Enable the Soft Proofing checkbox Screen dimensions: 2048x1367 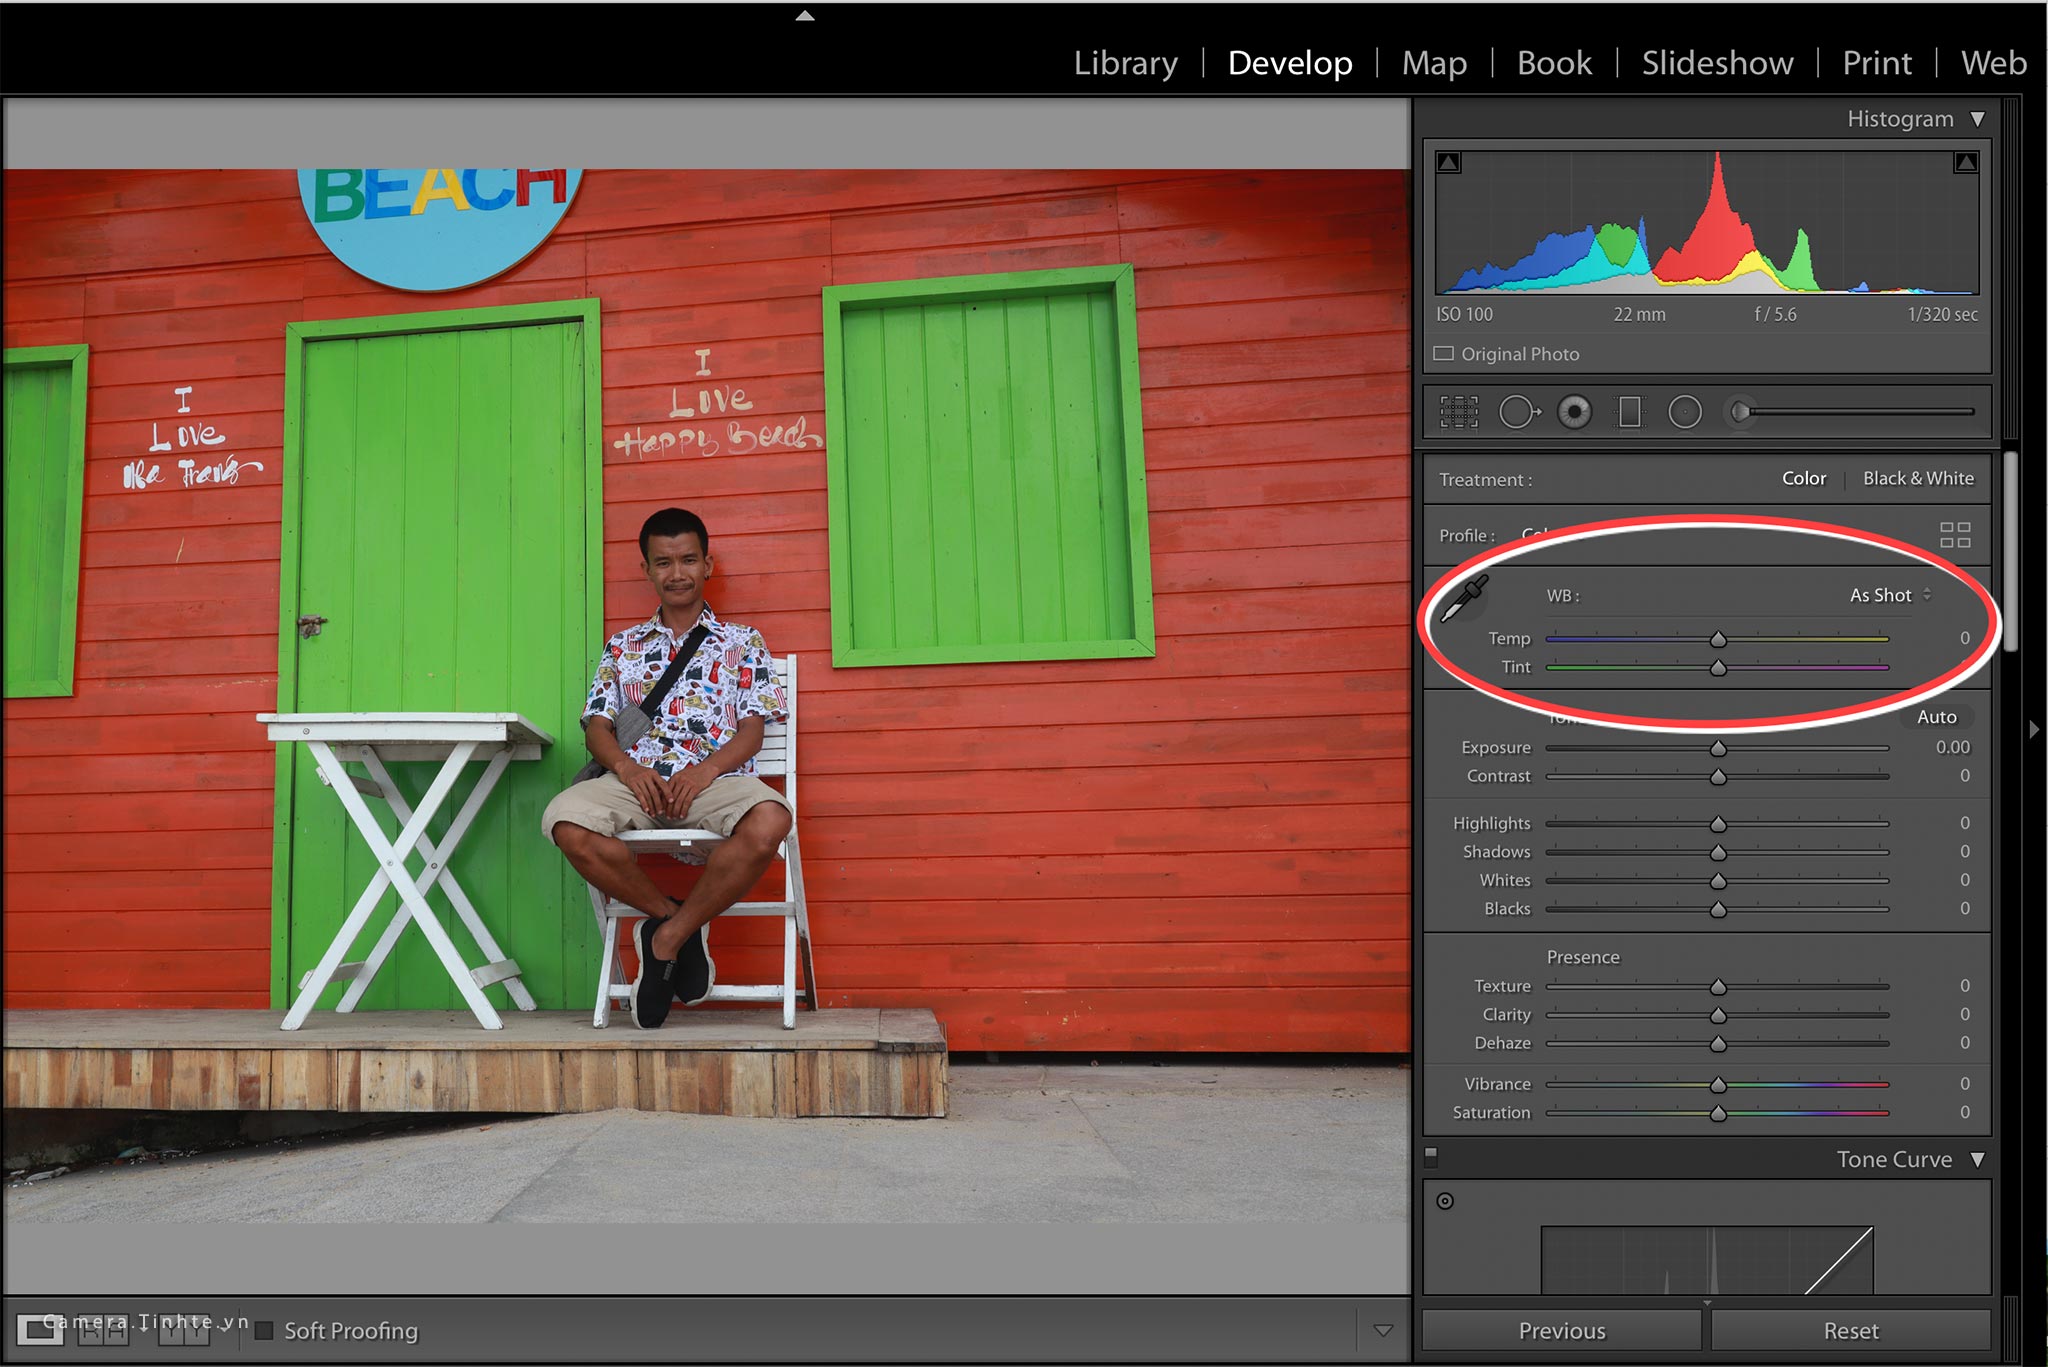click(x=264, y=1331)
